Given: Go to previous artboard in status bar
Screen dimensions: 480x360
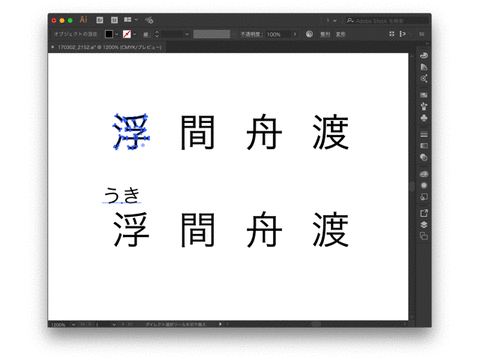Looking at the screenshot, I should pos(90,324).
